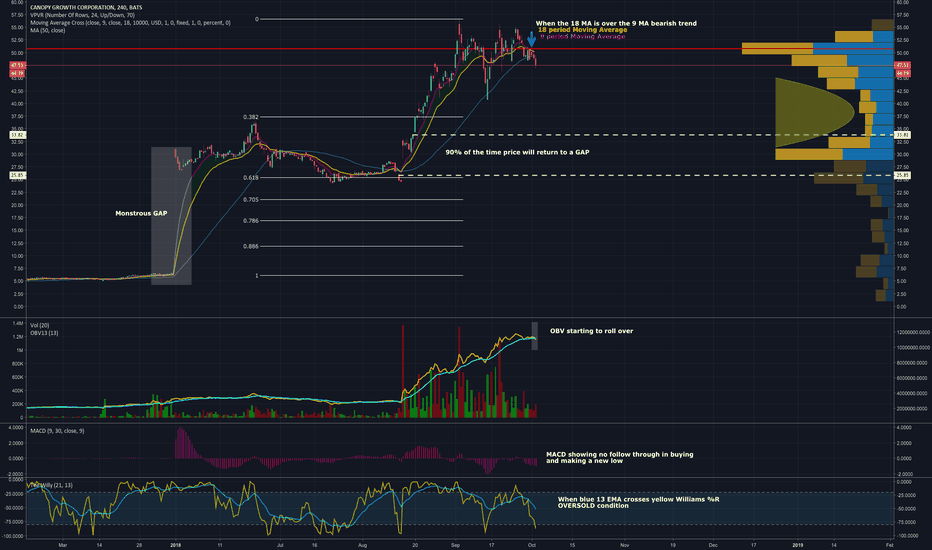Click the 'MACD showing no follow through' note
932x550 pixels.
pos(619,457)
